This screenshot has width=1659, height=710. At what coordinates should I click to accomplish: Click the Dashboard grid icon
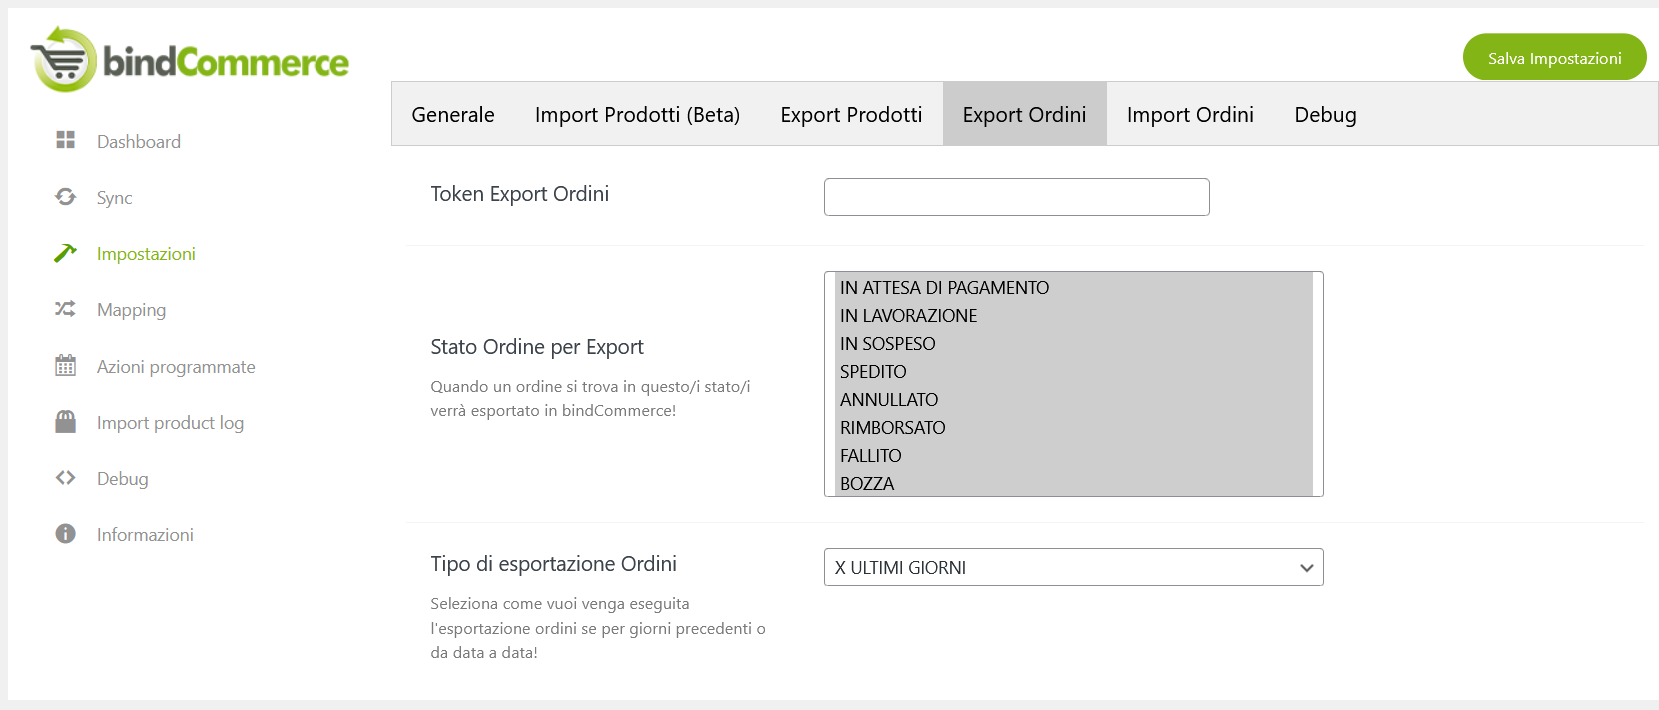[x=66, y=140]
